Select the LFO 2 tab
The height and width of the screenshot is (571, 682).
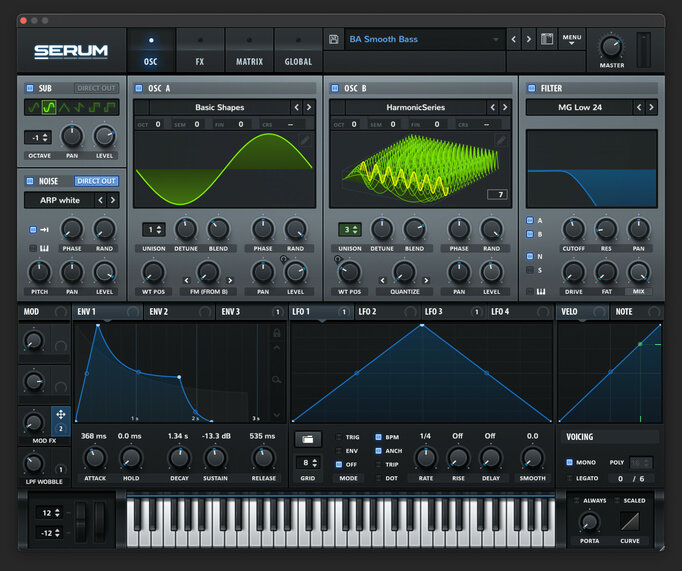388,312
